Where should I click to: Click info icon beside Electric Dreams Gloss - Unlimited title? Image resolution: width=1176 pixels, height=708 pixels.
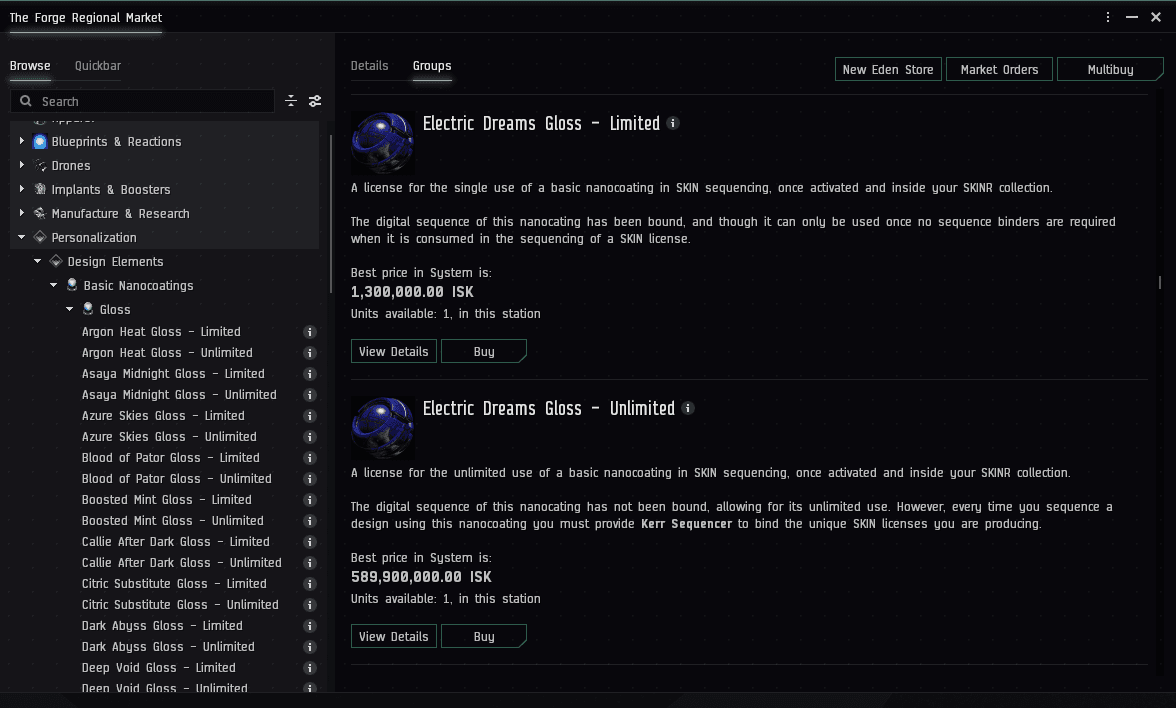point(687,408)
